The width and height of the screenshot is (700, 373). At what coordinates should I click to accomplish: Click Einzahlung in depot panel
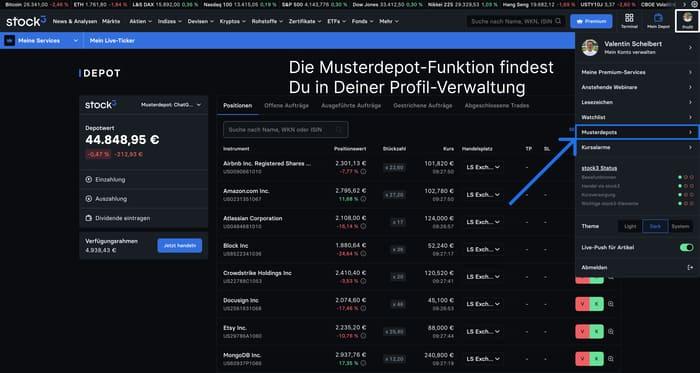[x=143, y=179]
